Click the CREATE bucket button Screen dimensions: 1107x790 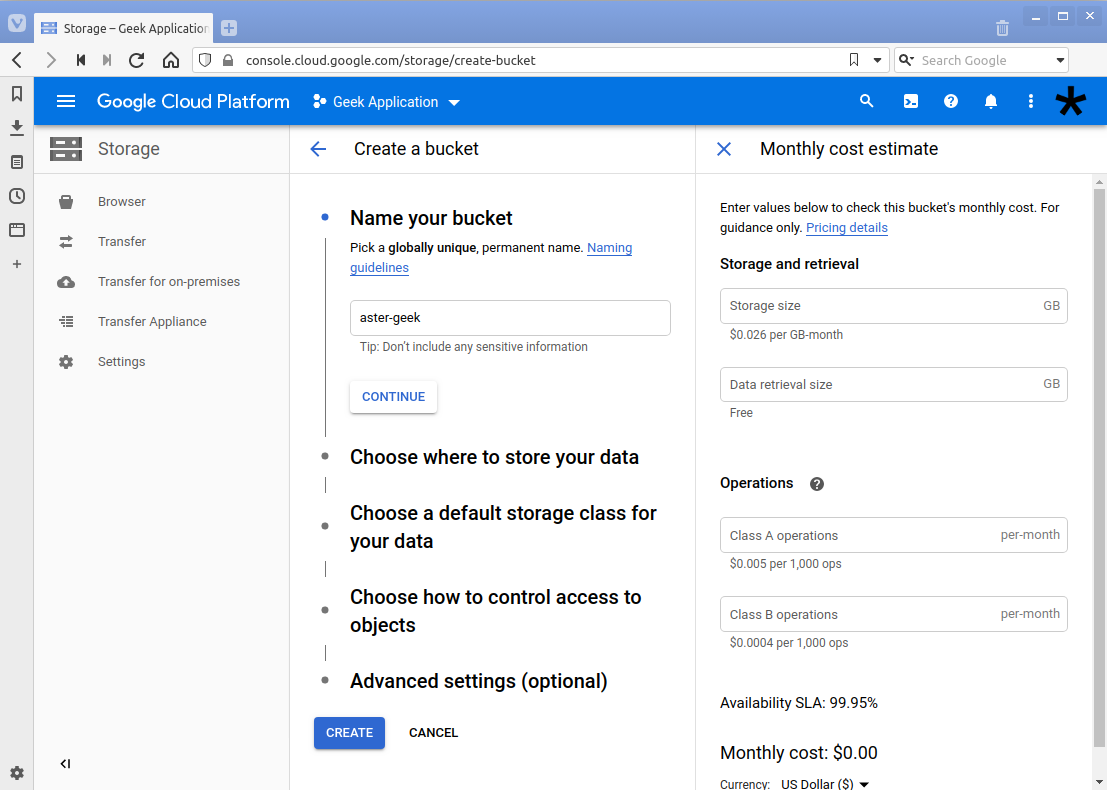coord(349,732)
